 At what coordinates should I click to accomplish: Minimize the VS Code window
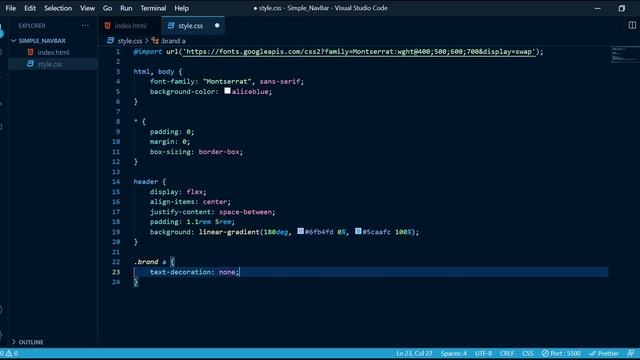pyautogui.click(x=598, y=8)
